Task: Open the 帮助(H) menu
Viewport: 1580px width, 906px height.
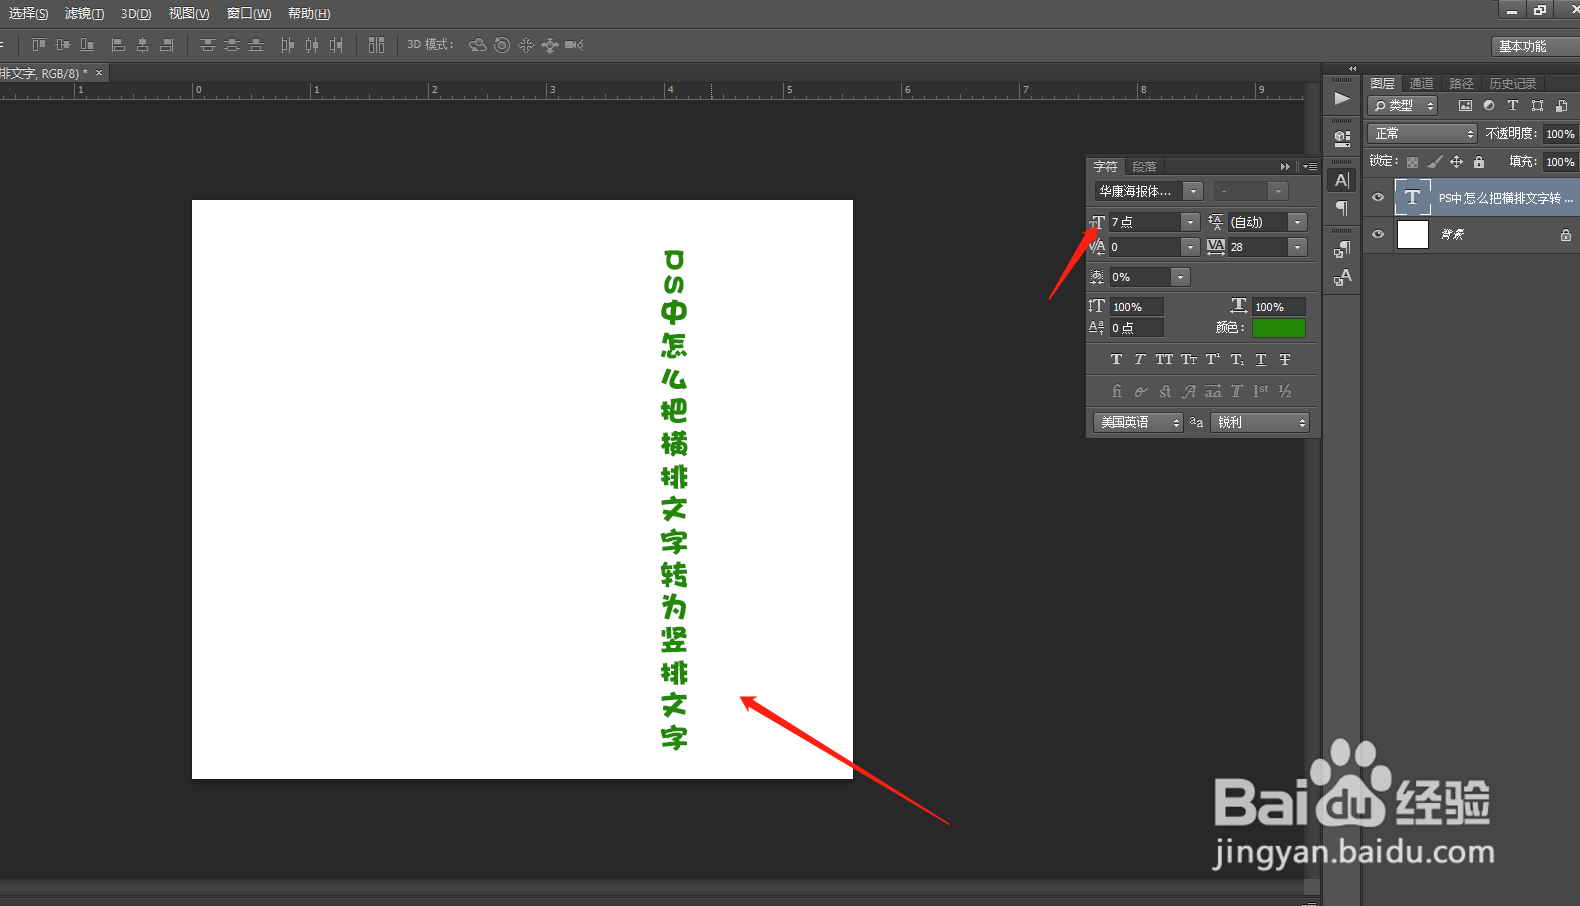Action: (309, 13)
